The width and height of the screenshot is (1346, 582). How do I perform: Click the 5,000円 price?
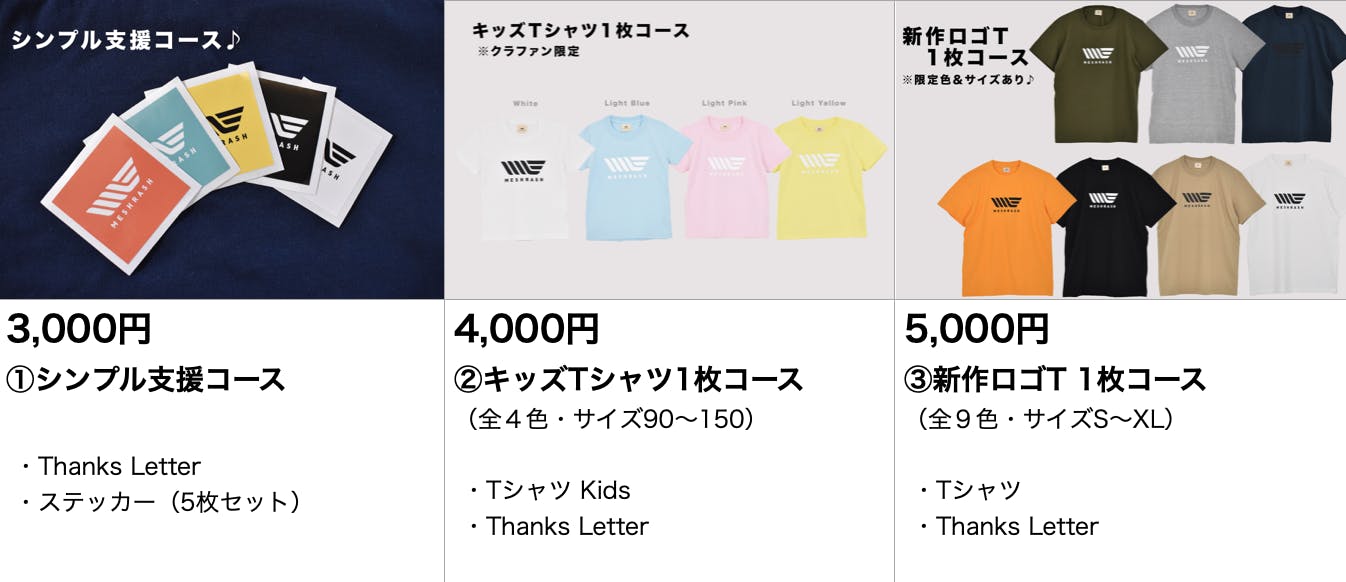coord(977,328)
